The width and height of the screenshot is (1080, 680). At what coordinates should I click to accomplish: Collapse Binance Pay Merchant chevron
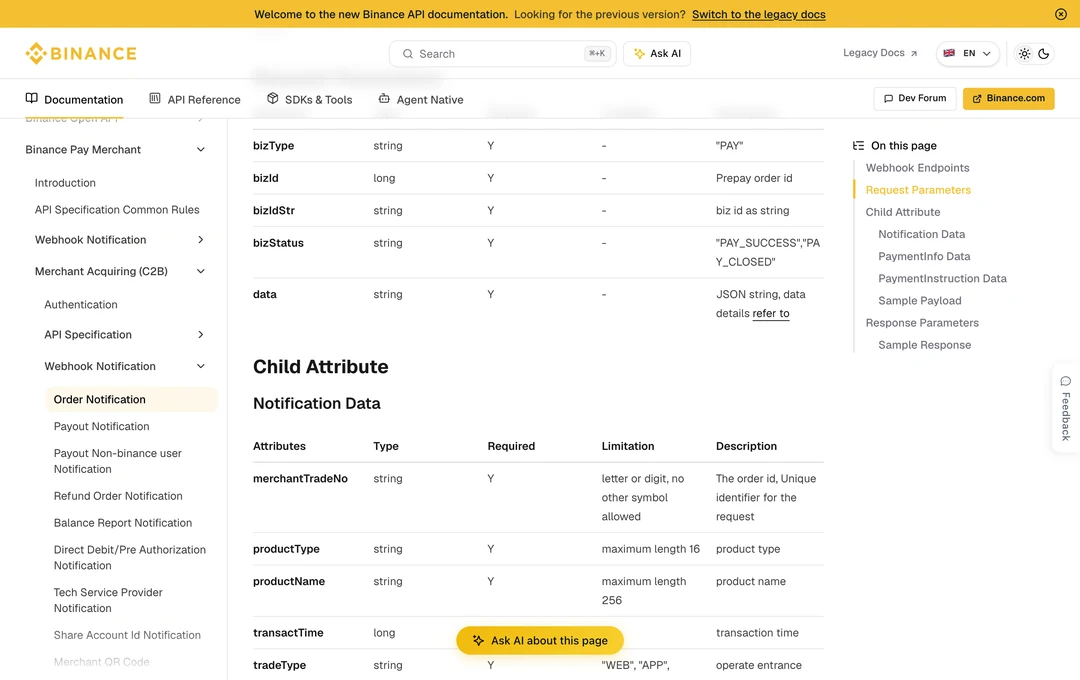click(200, 150)
